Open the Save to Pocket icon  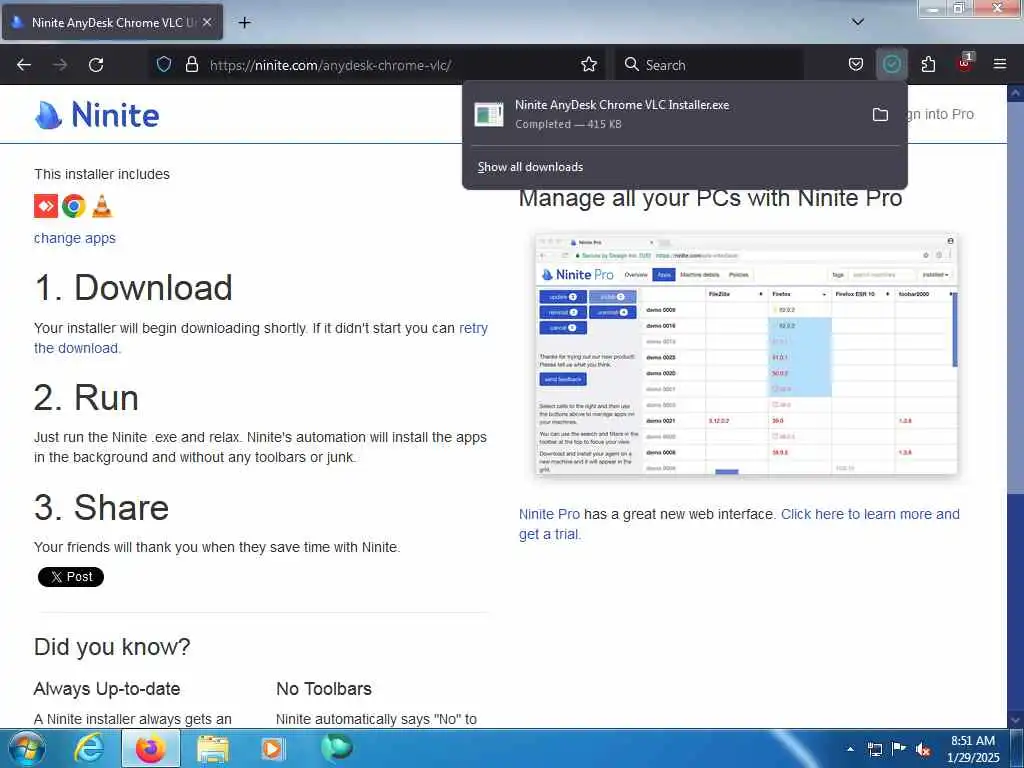point(856,64)
